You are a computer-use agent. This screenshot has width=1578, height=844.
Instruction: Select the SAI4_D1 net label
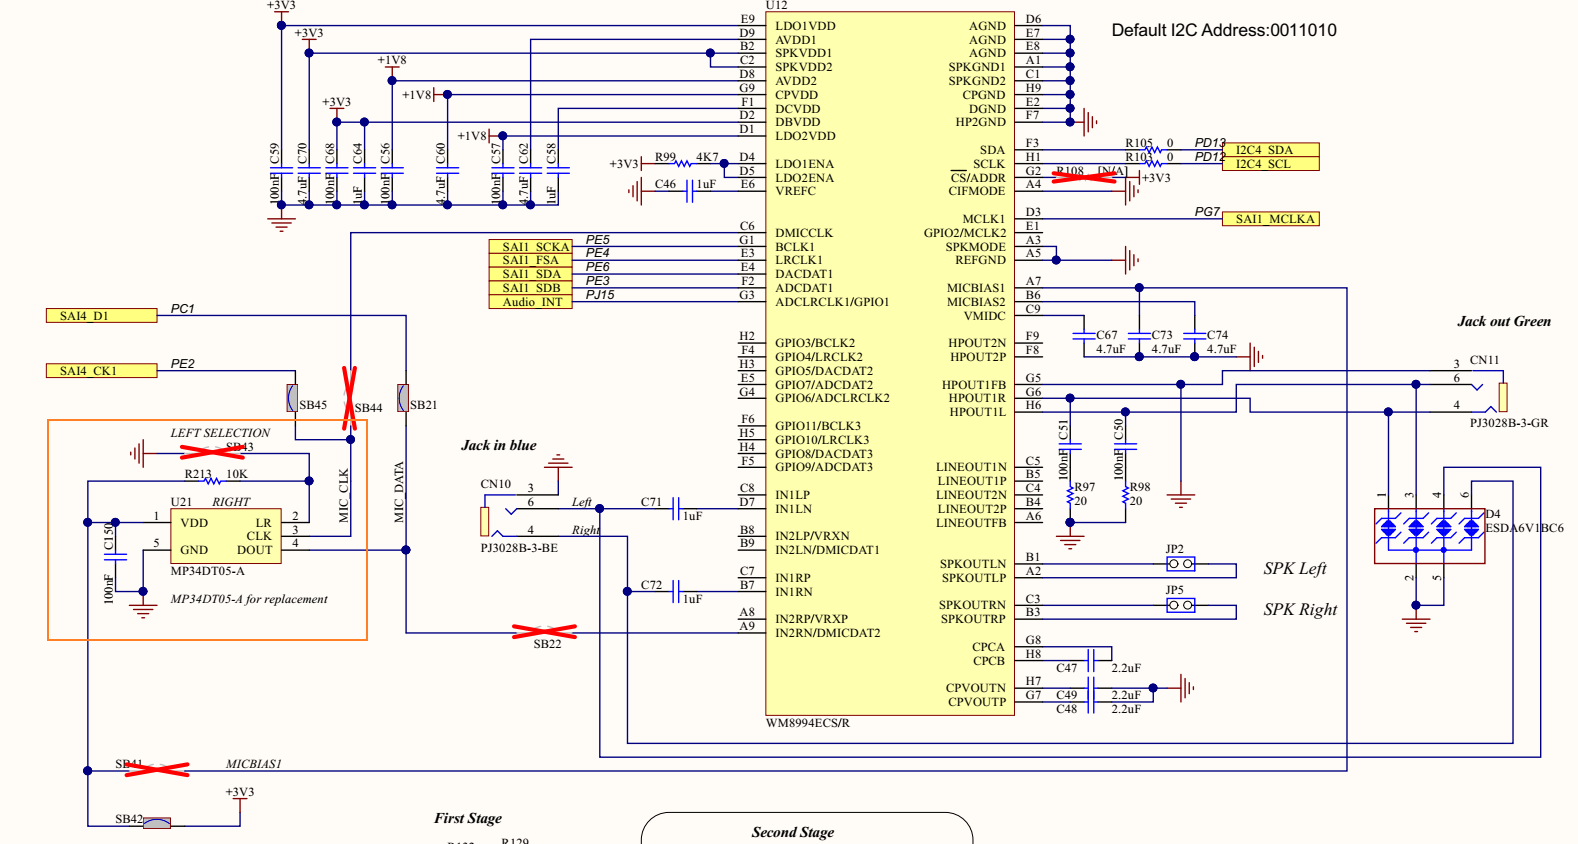(x=101, y=316)
